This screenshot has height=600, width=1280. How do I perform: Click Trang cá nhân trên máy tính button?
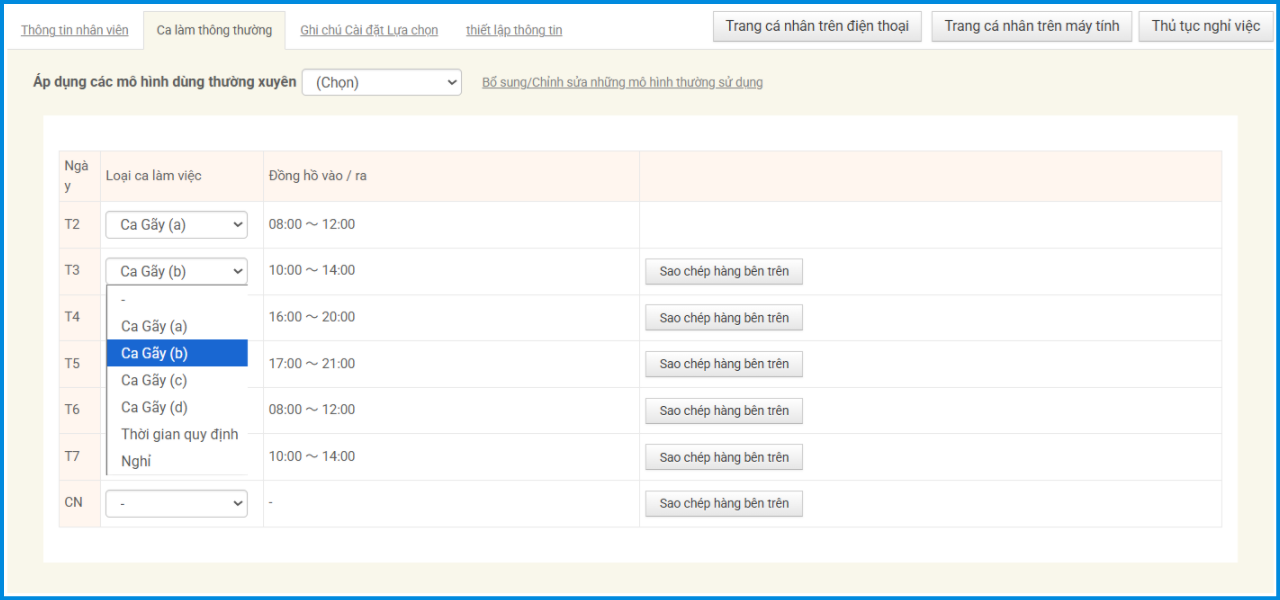(1032, 26)
